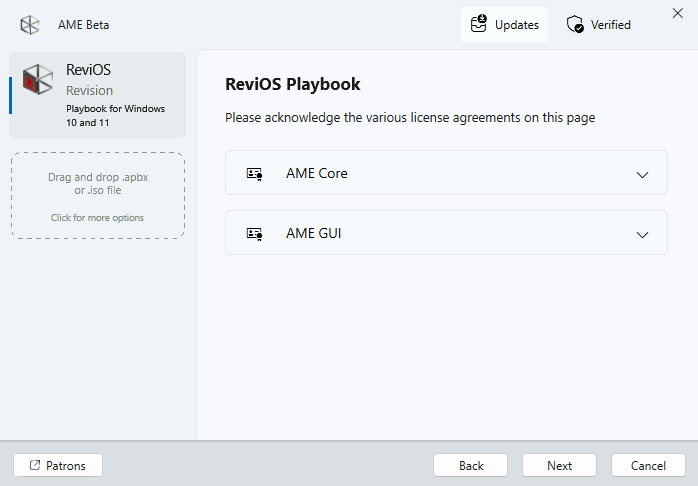Viewport: 698px width, 486px height.
Task: Click the AME Core license certificate icon
Action: click(255, 174)
